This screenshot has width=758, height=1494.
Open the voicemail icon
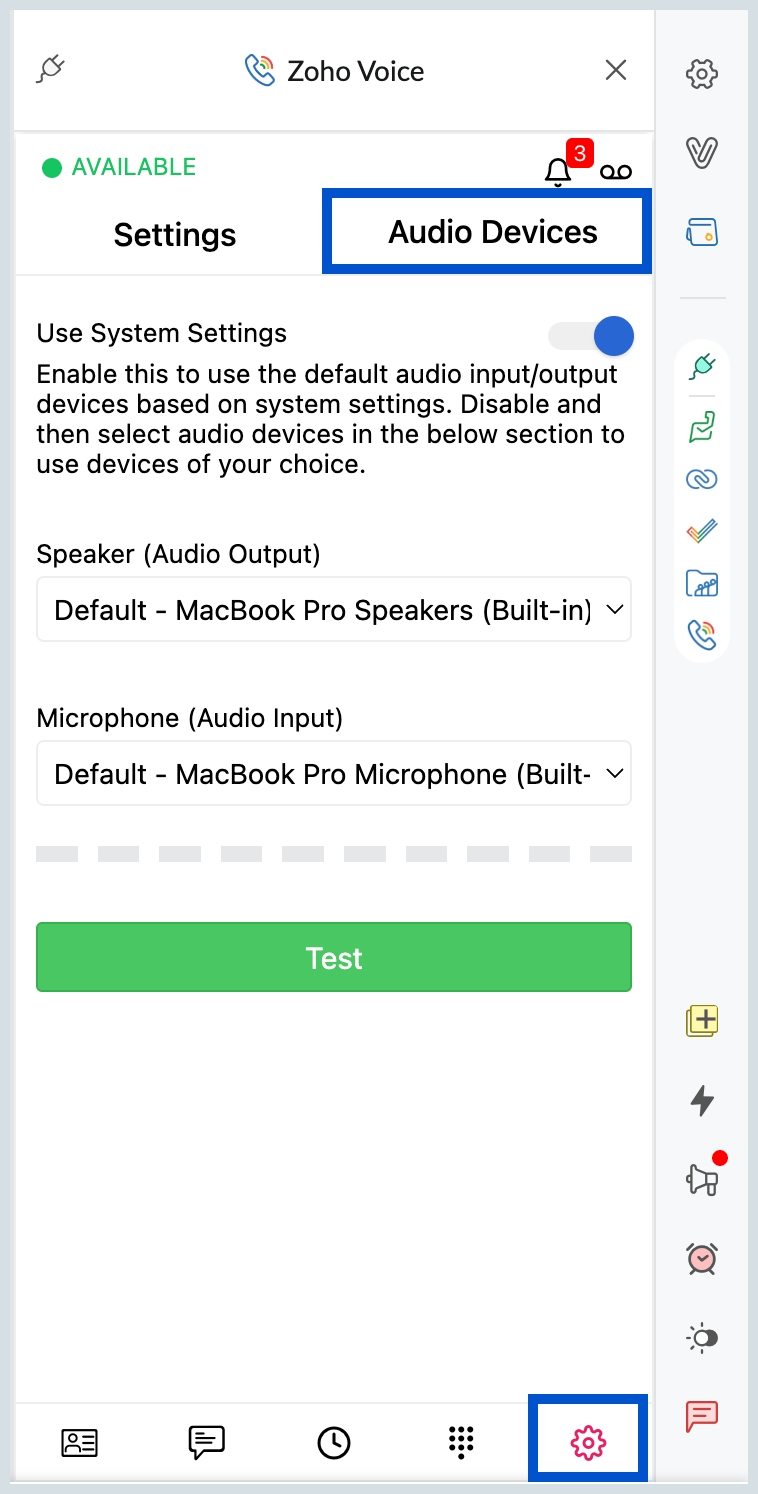click(616, 172)
